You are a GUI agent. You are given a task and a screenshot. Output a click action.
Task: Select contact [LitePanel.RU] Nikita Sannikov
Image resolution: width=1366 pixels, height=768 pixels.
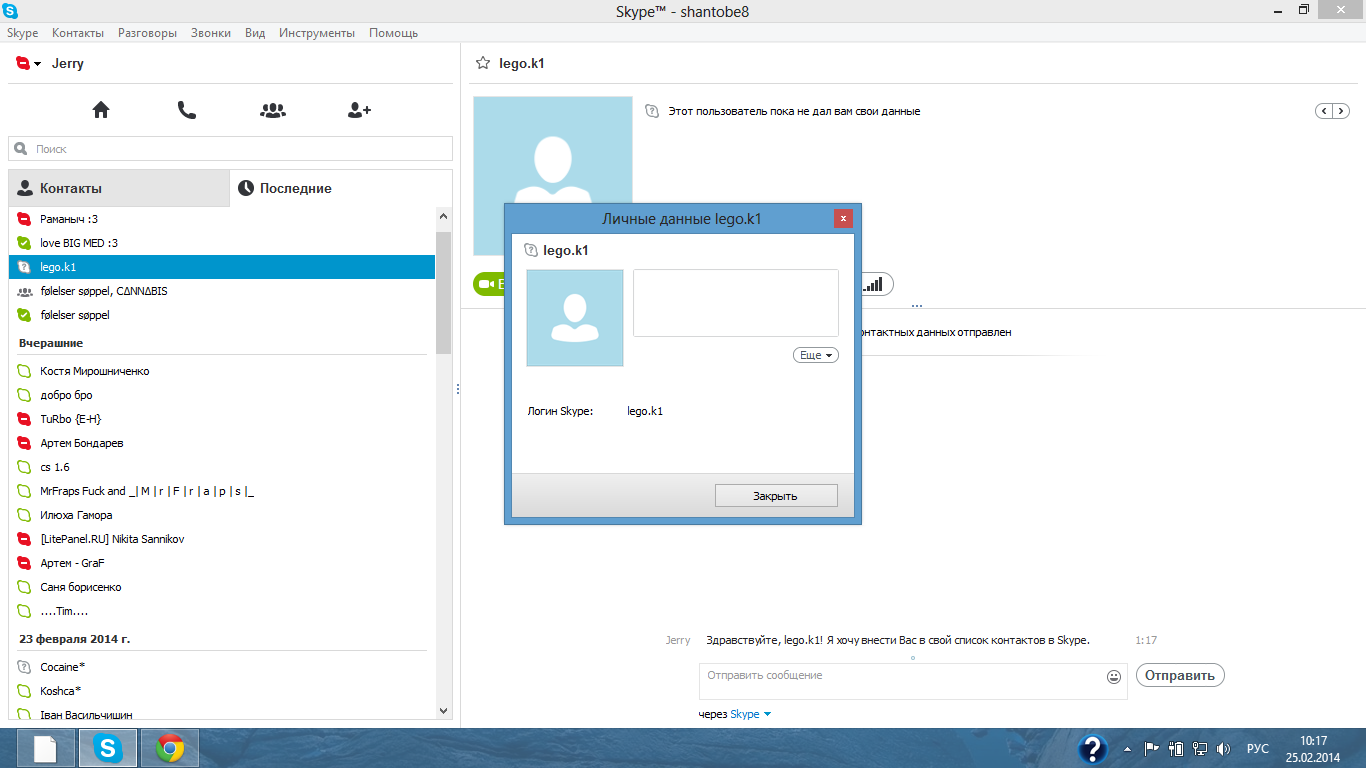tap(222, 539)
